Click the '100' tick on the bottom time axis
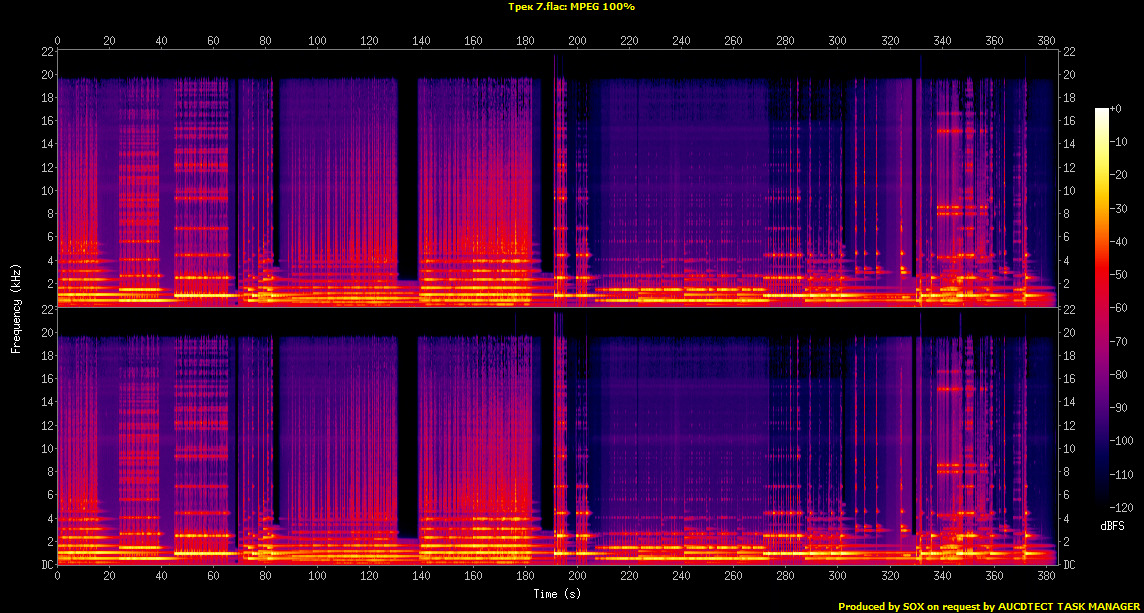 (x=317, y=576)
